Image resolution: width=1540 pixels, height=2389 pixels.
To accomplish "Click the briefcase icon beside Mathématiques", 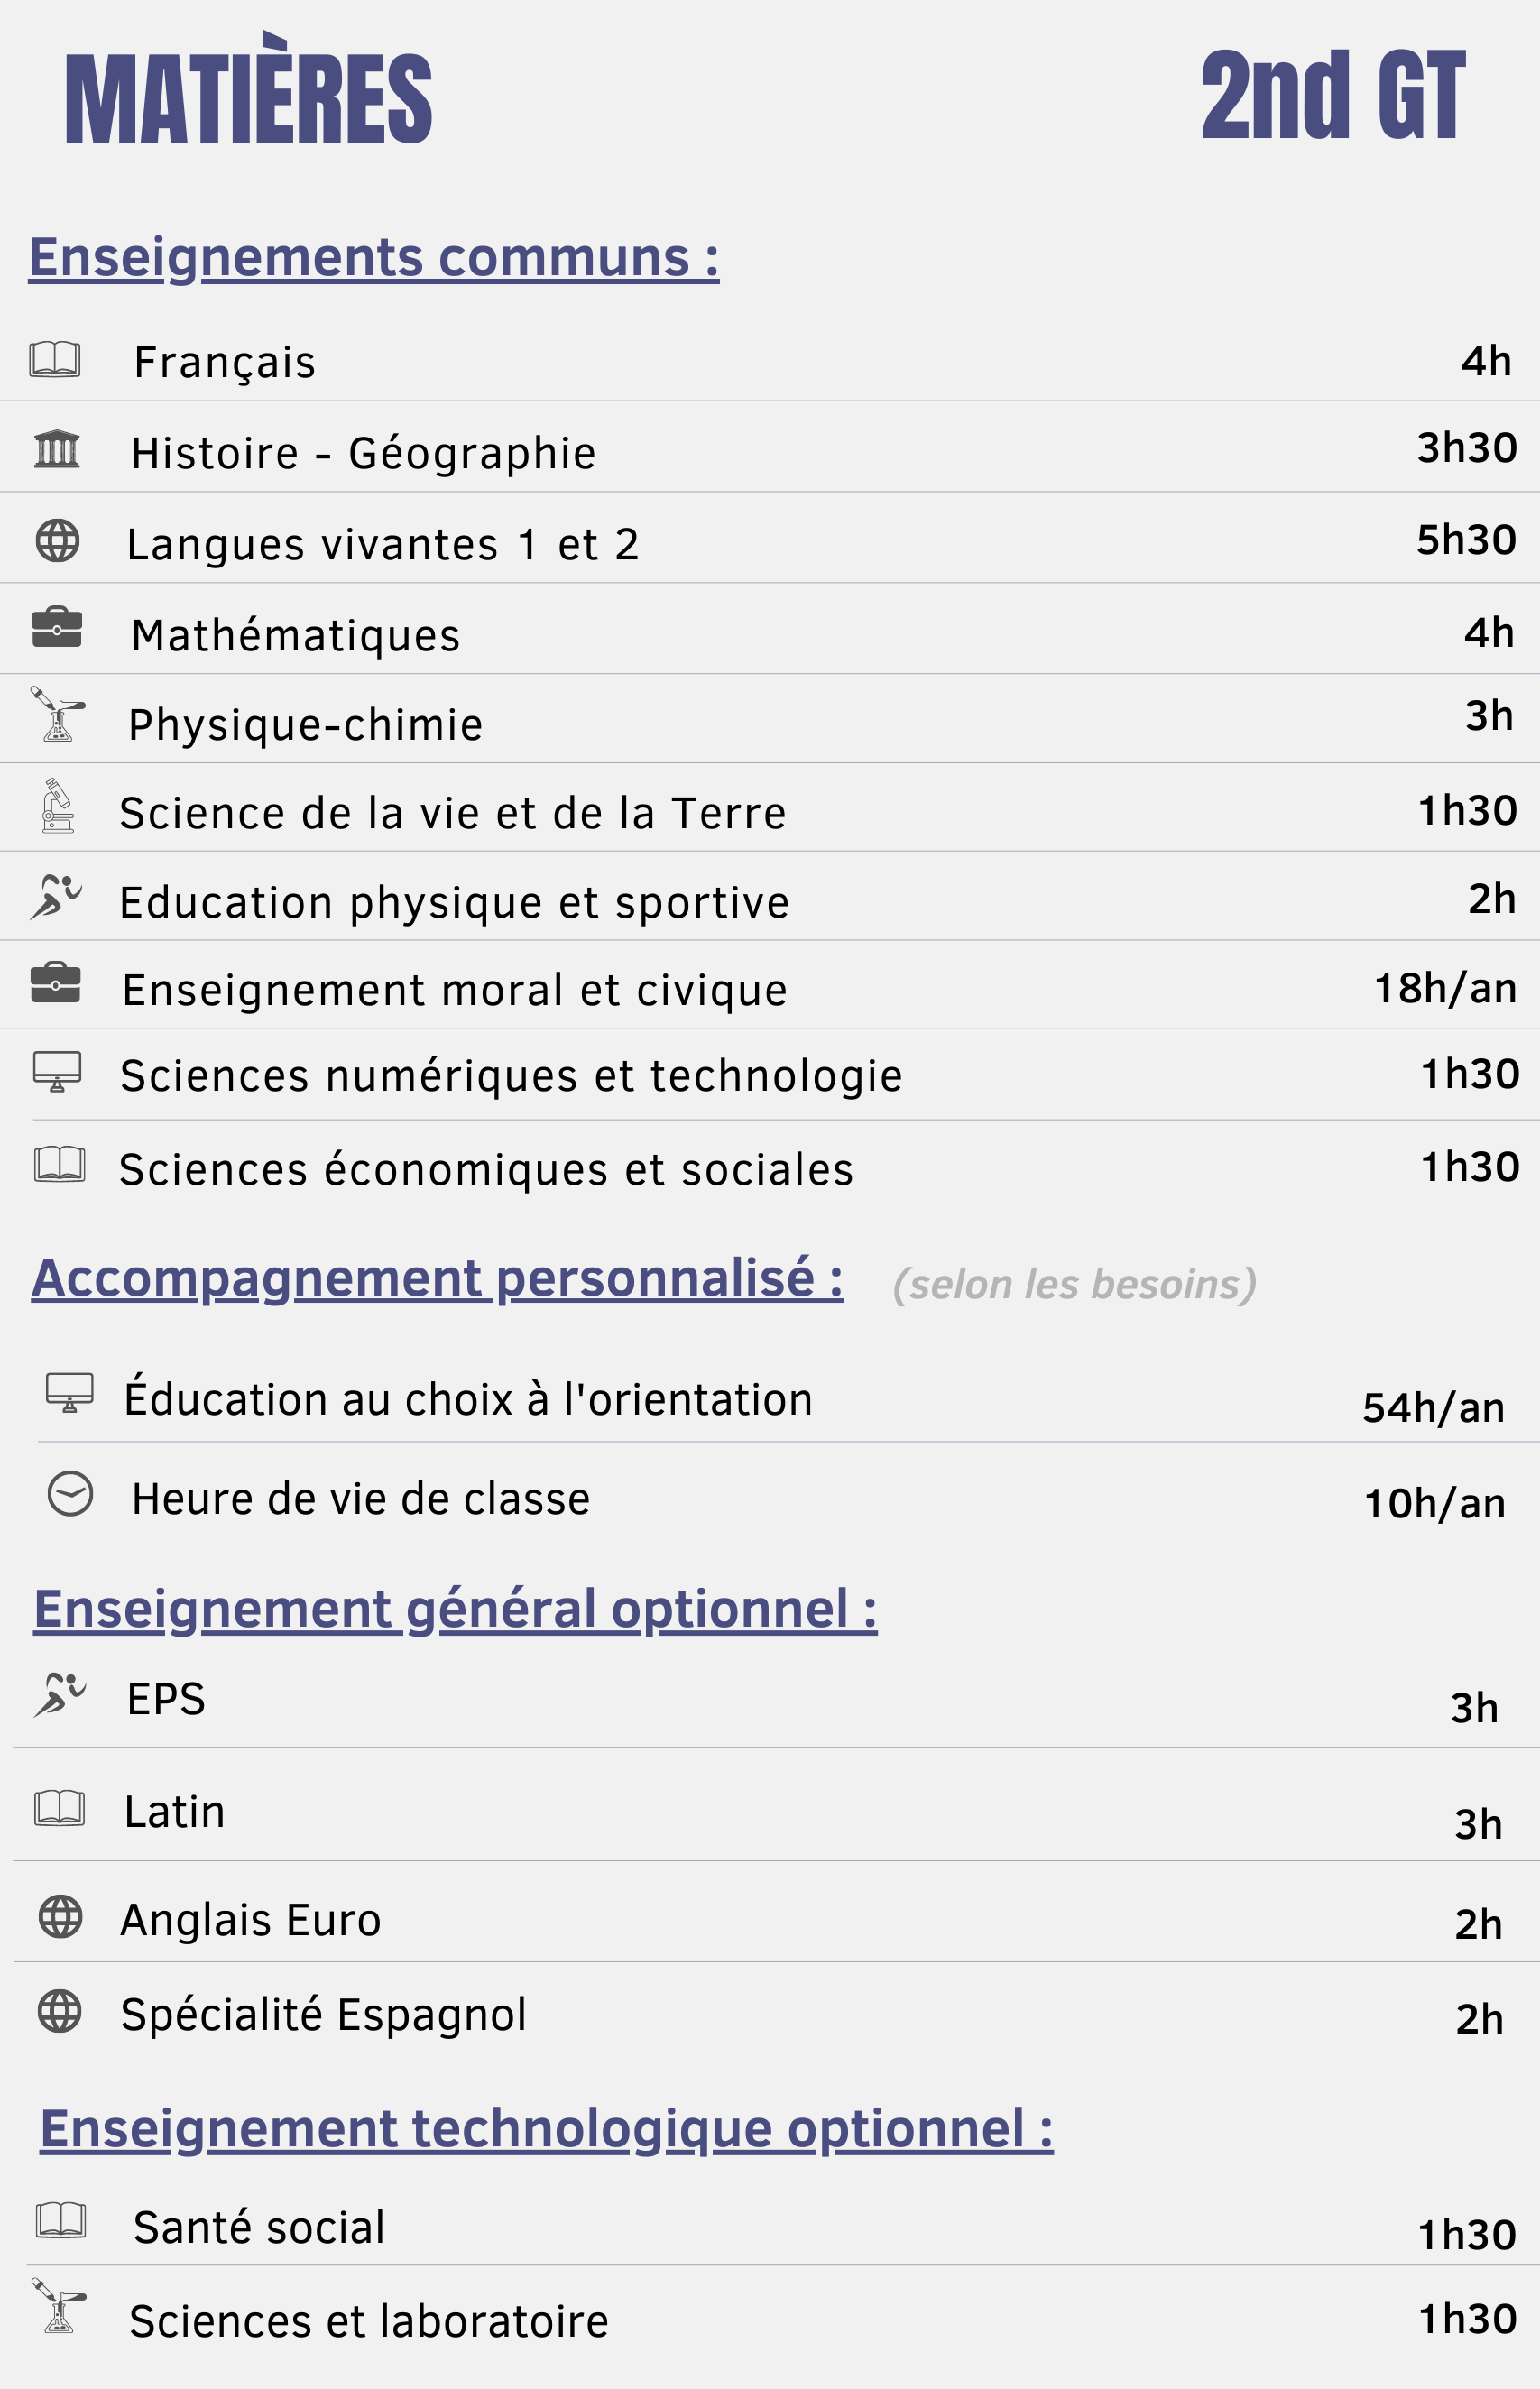I will (x=57, y=628).
